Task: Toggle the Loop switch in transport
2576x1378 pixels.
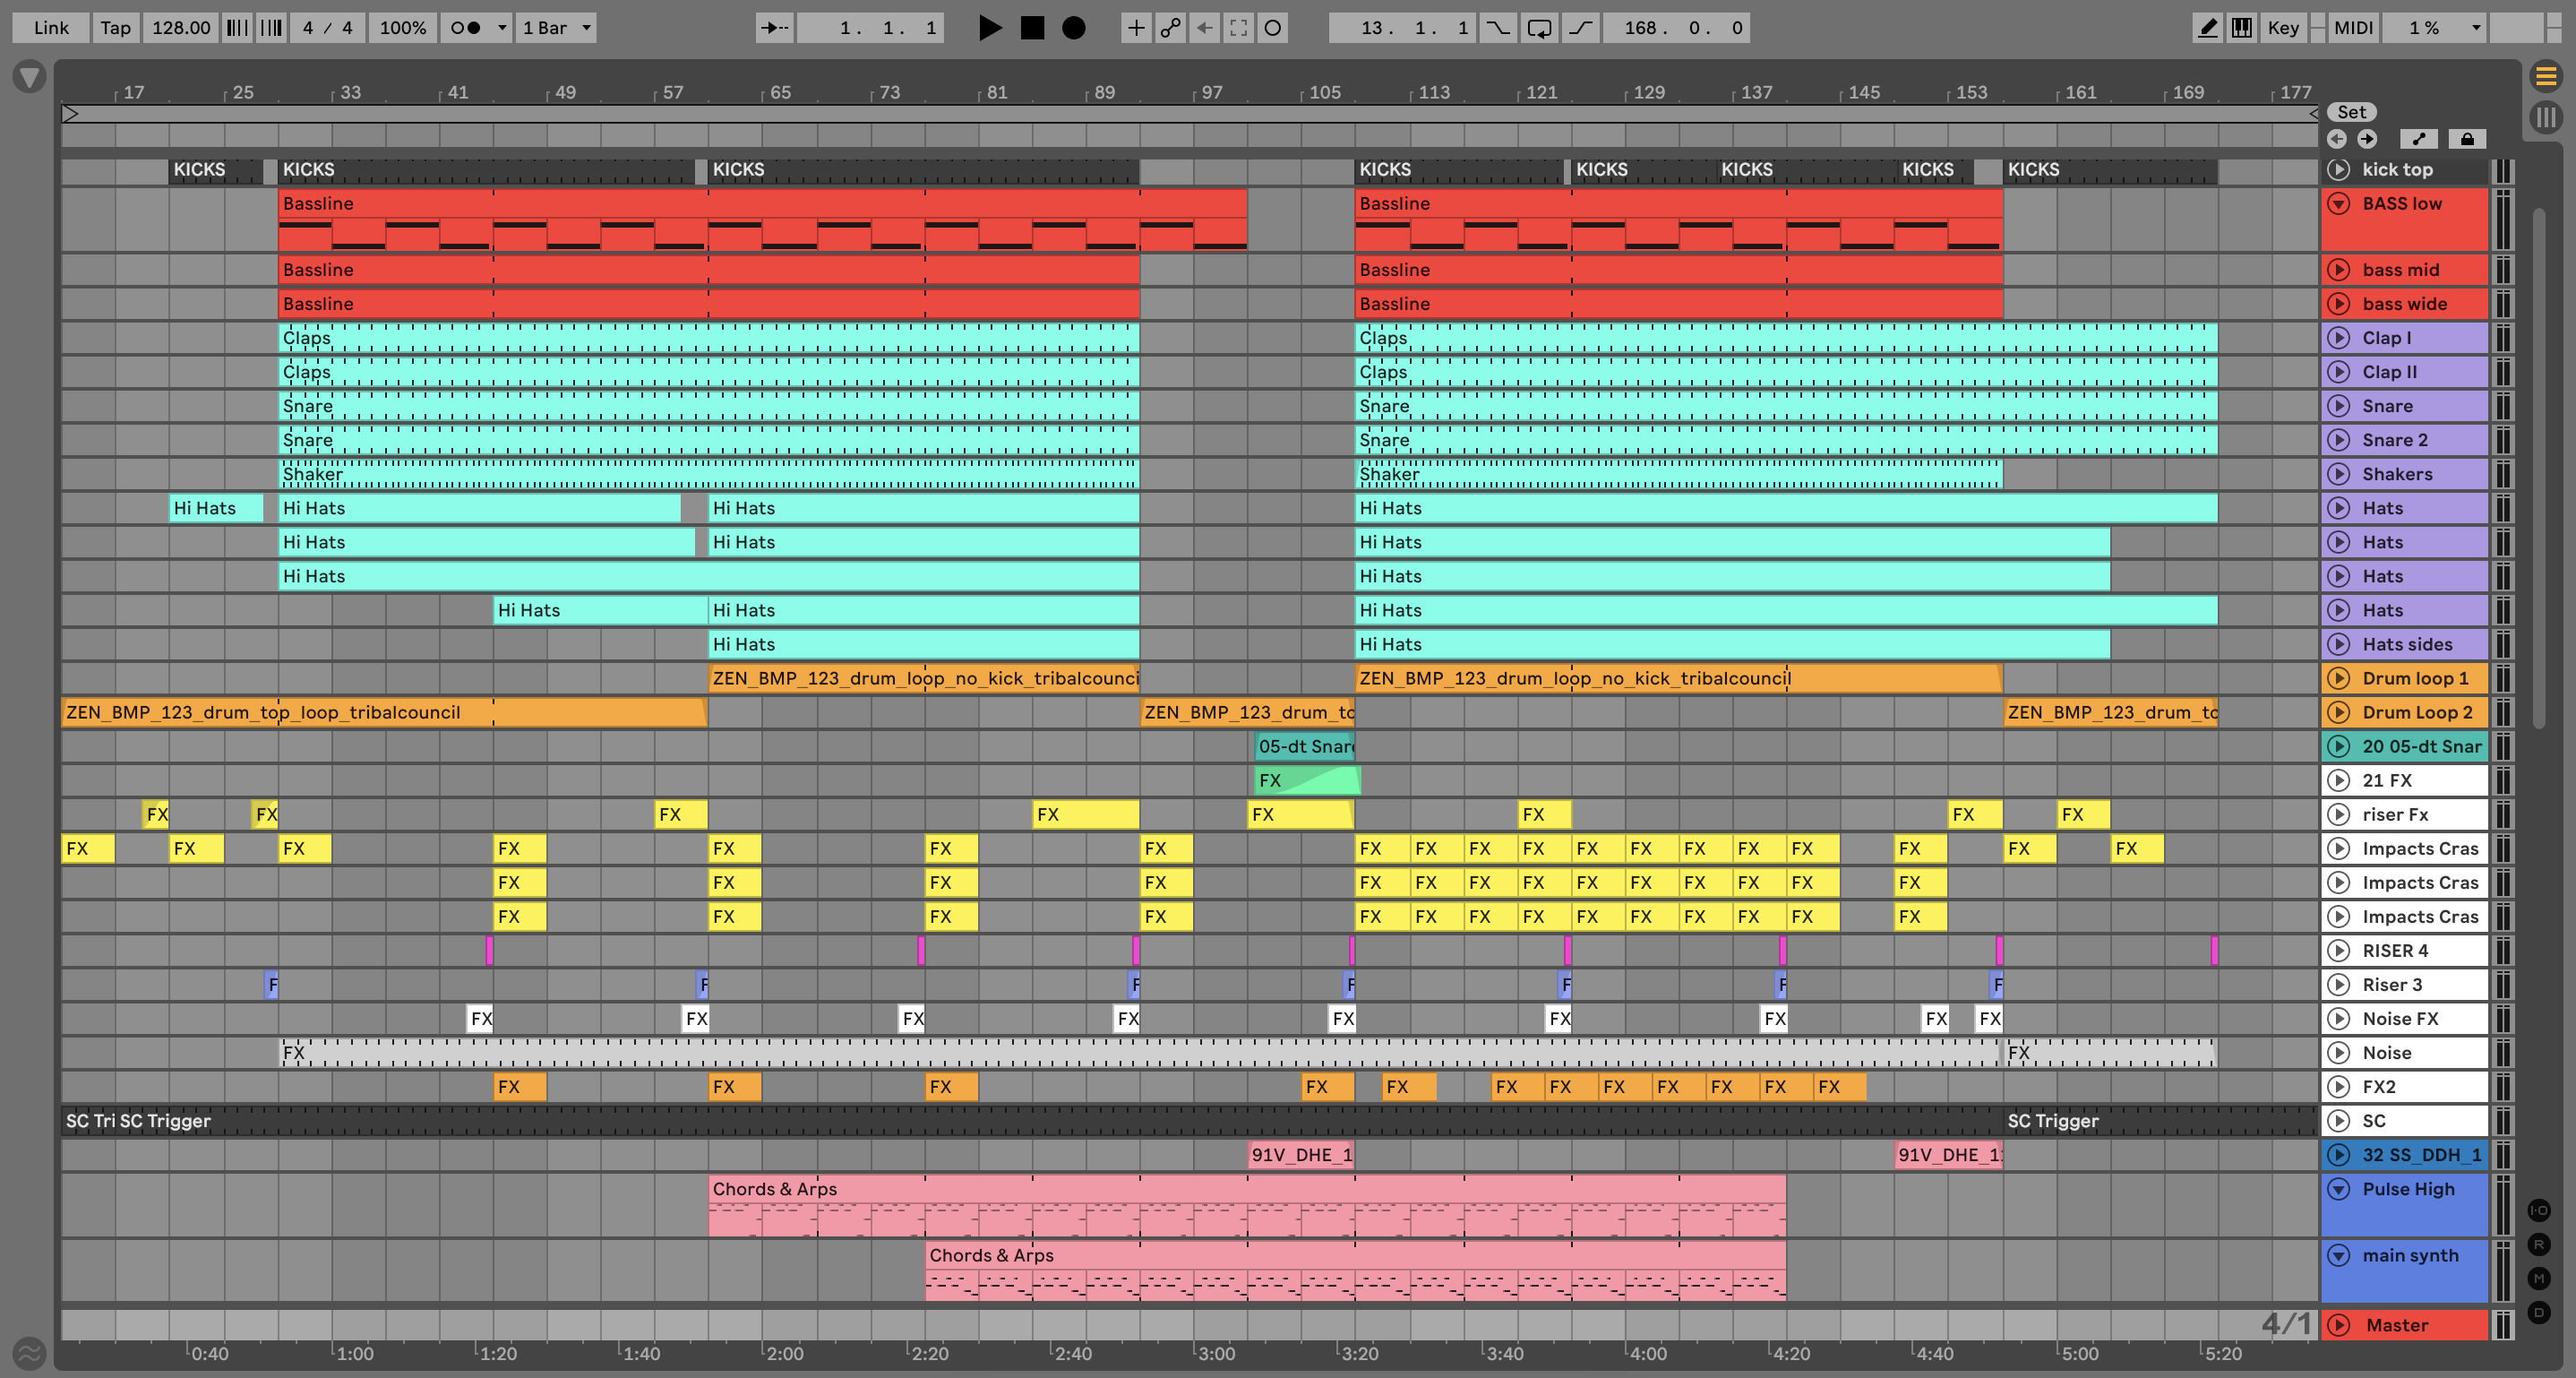Action: coord(1539,28)
